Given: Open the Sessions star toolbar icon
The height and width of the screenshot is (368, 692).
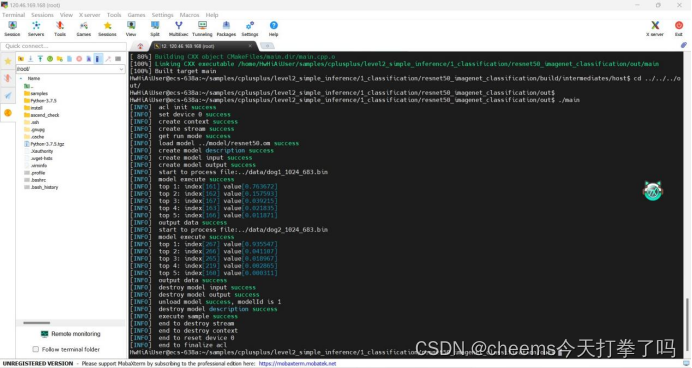Looking at the screenshot, I should pos(107,28).
